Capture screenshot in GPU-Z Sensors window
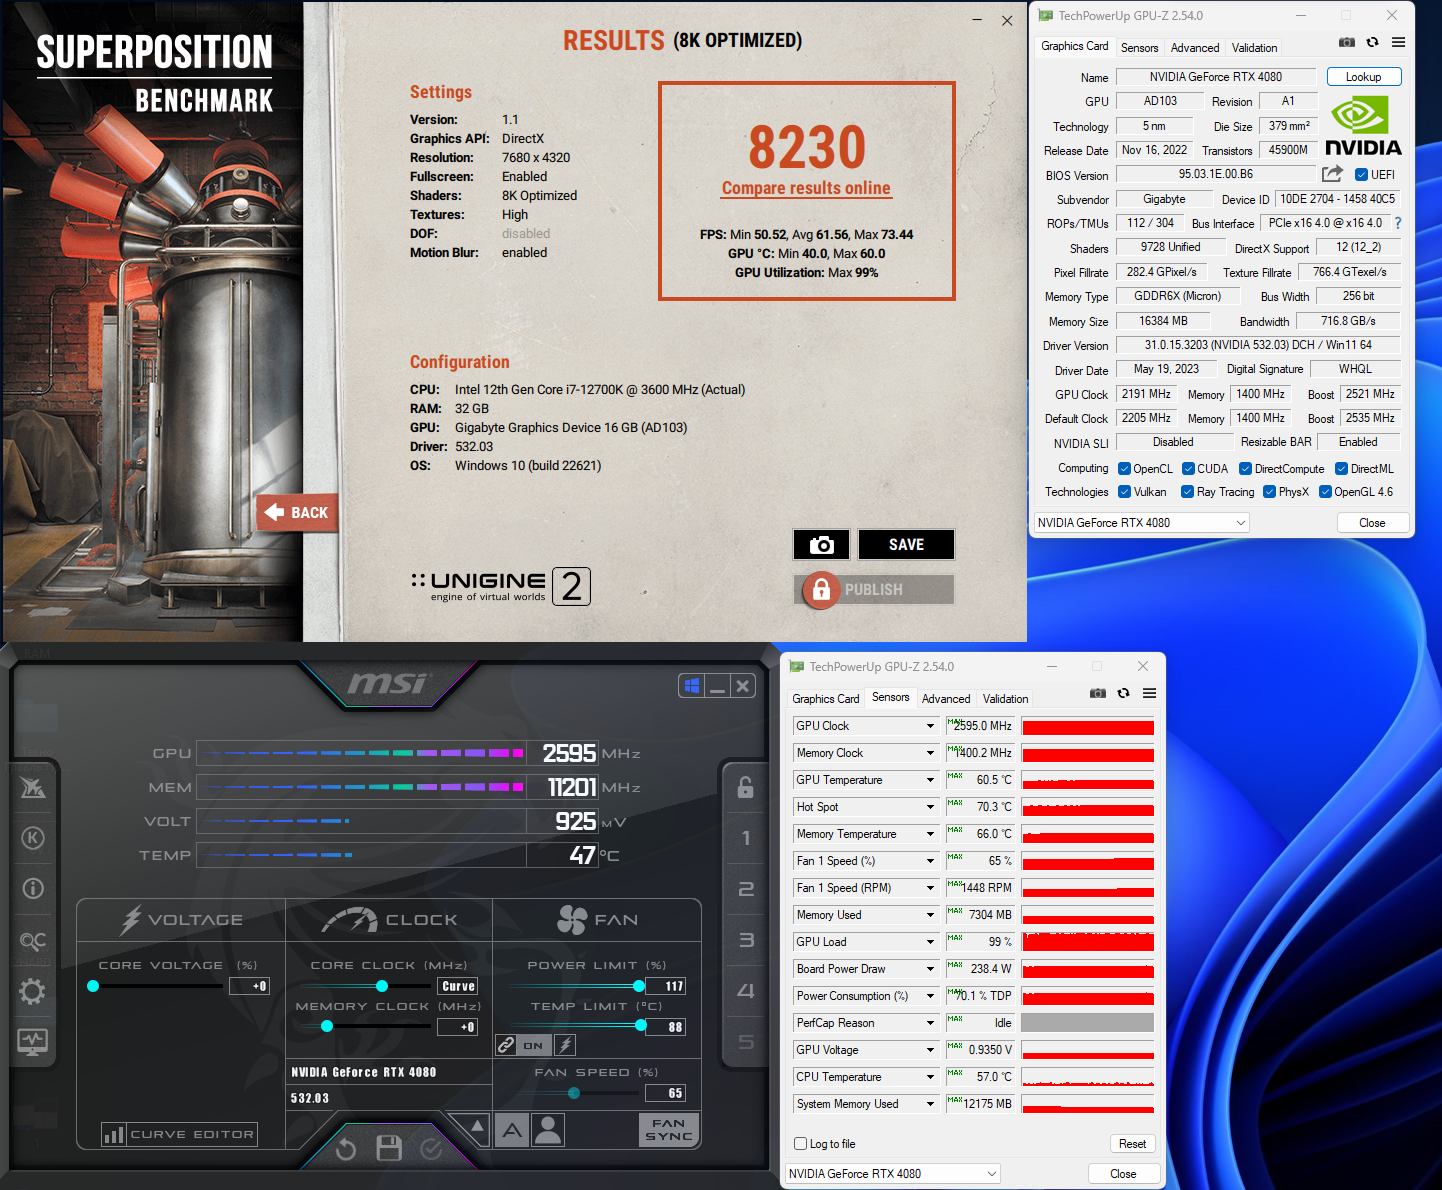This screenshot has height=1190, width=1442. (x=1098, y=693)
